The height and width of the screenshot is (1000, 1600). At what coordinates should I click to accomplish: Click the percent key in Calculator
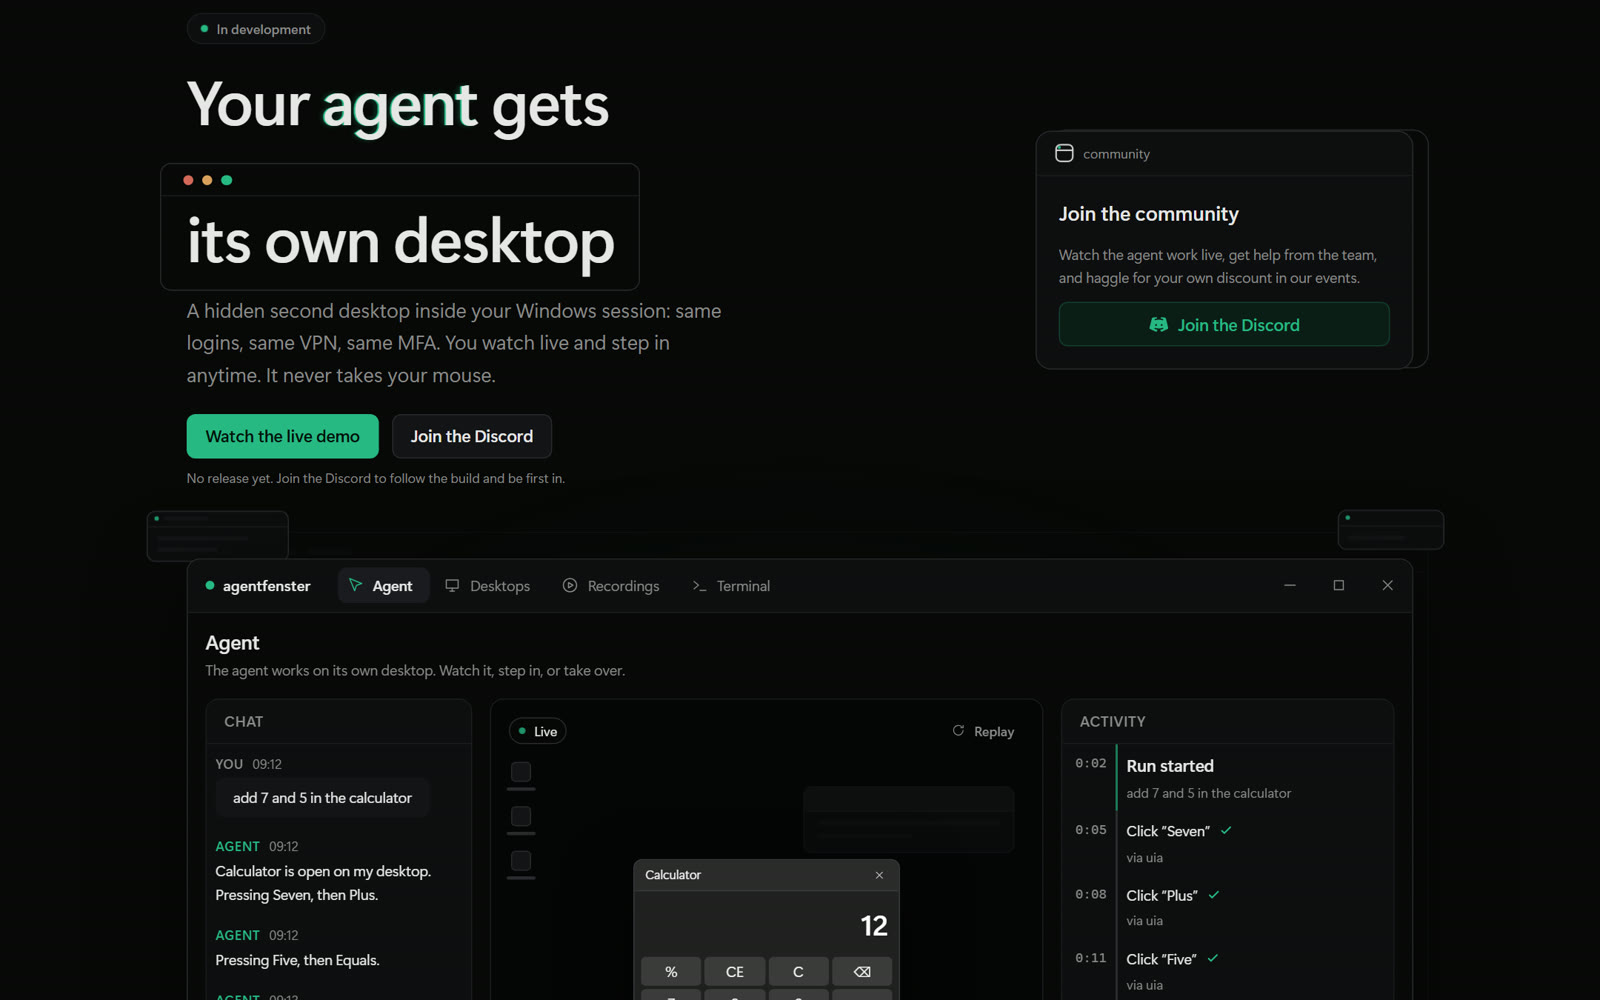[671, 972]
